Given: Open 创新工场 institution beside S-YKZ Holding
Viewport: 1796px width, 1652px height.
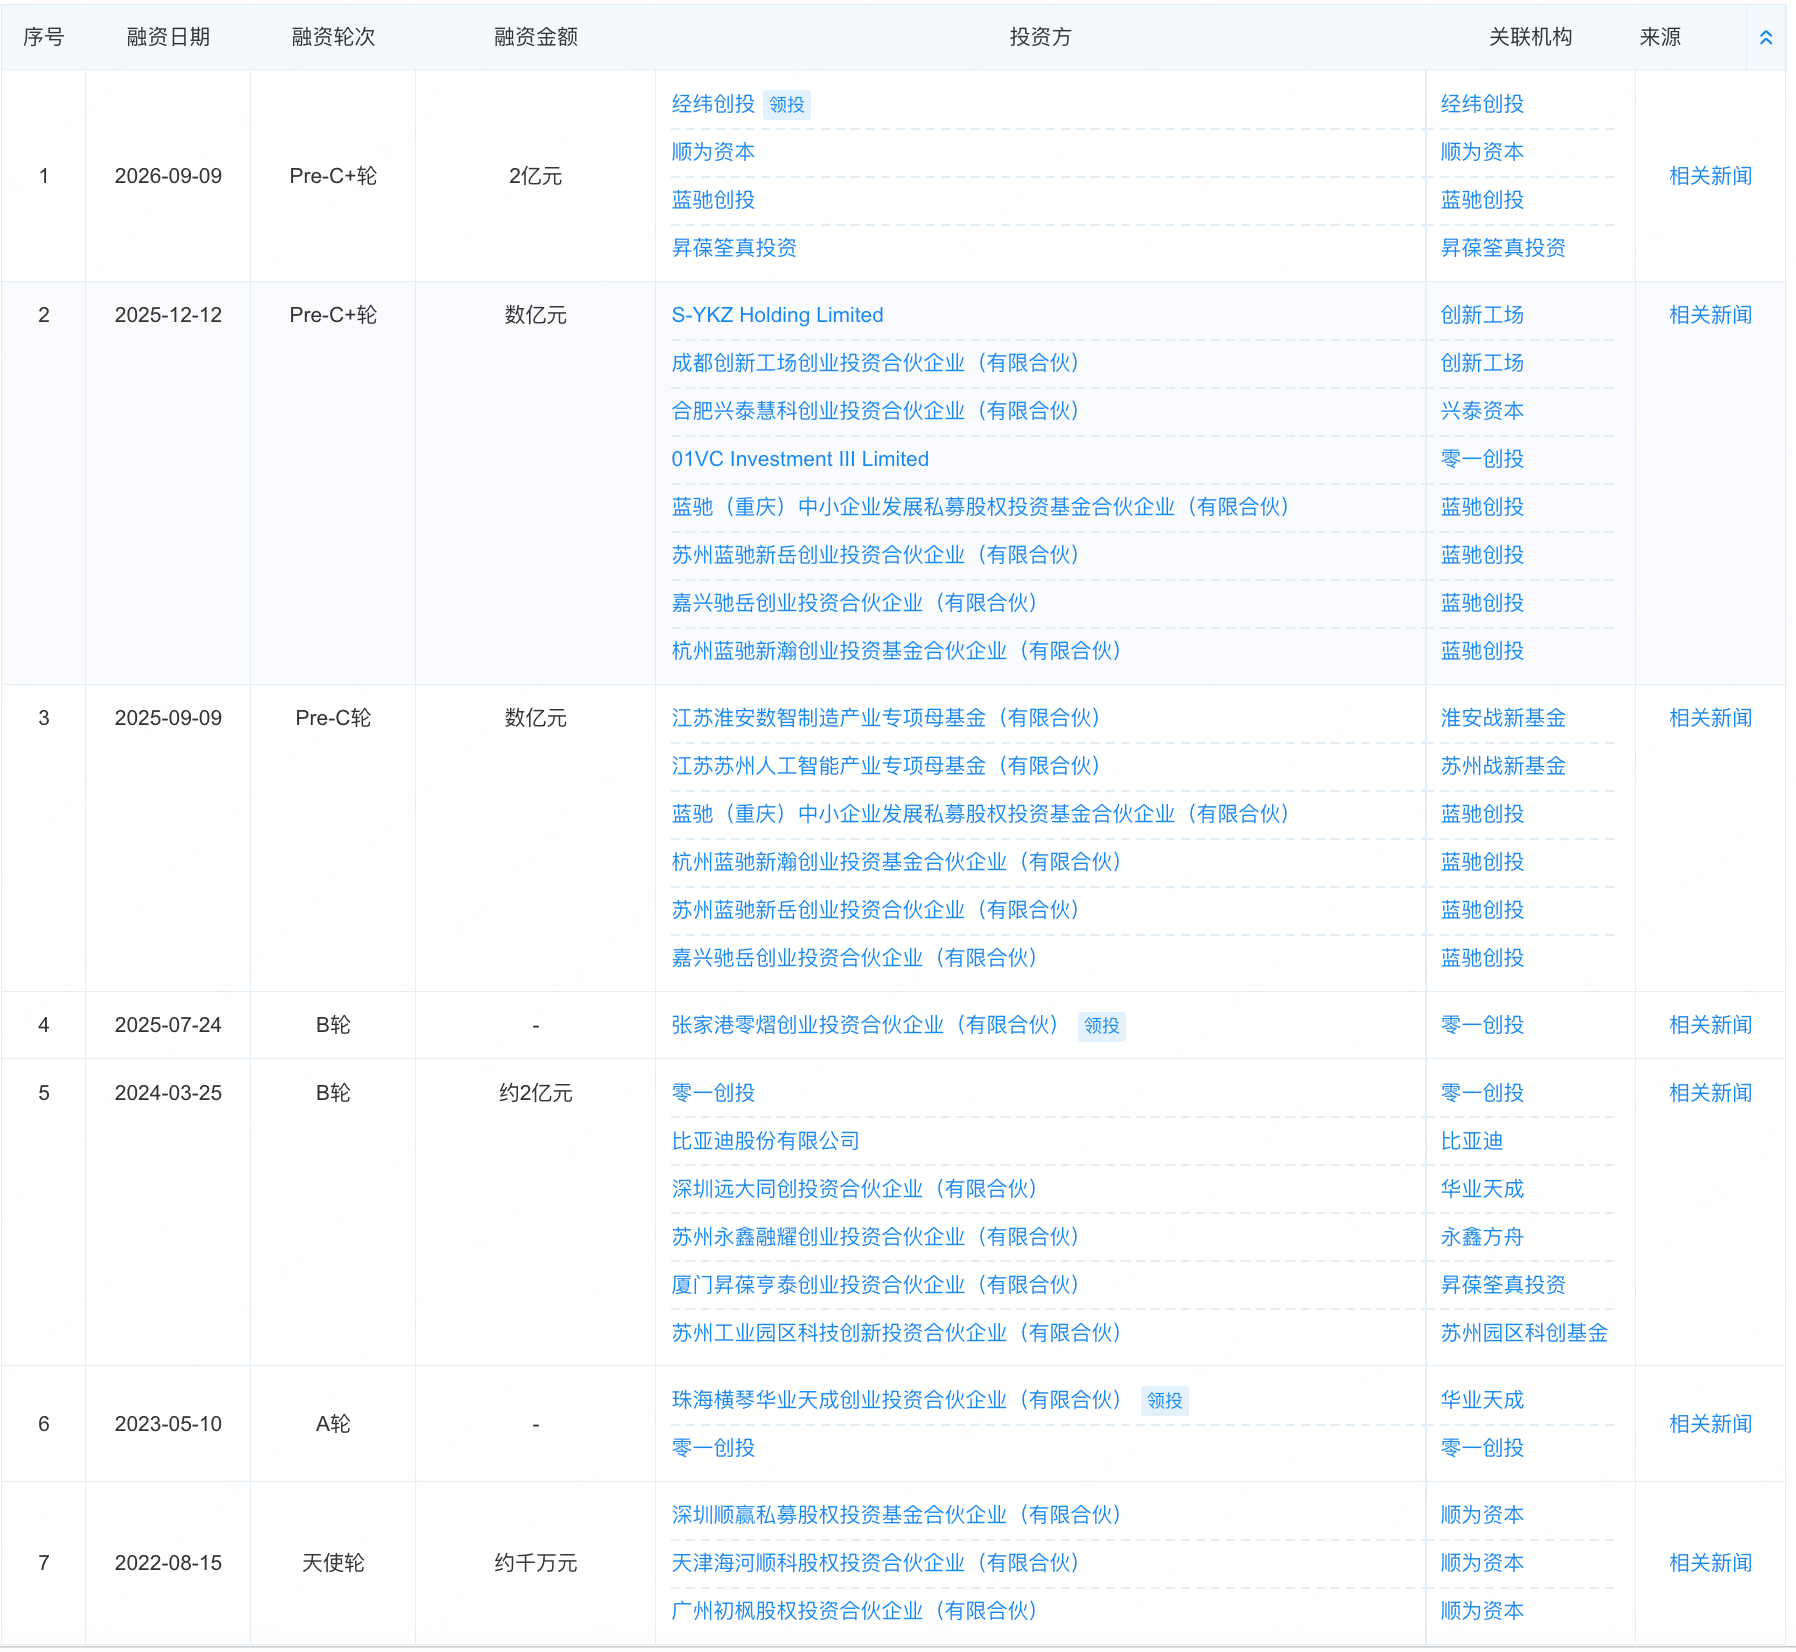Looking at the screenshot, I should [x=1482, y=315].
